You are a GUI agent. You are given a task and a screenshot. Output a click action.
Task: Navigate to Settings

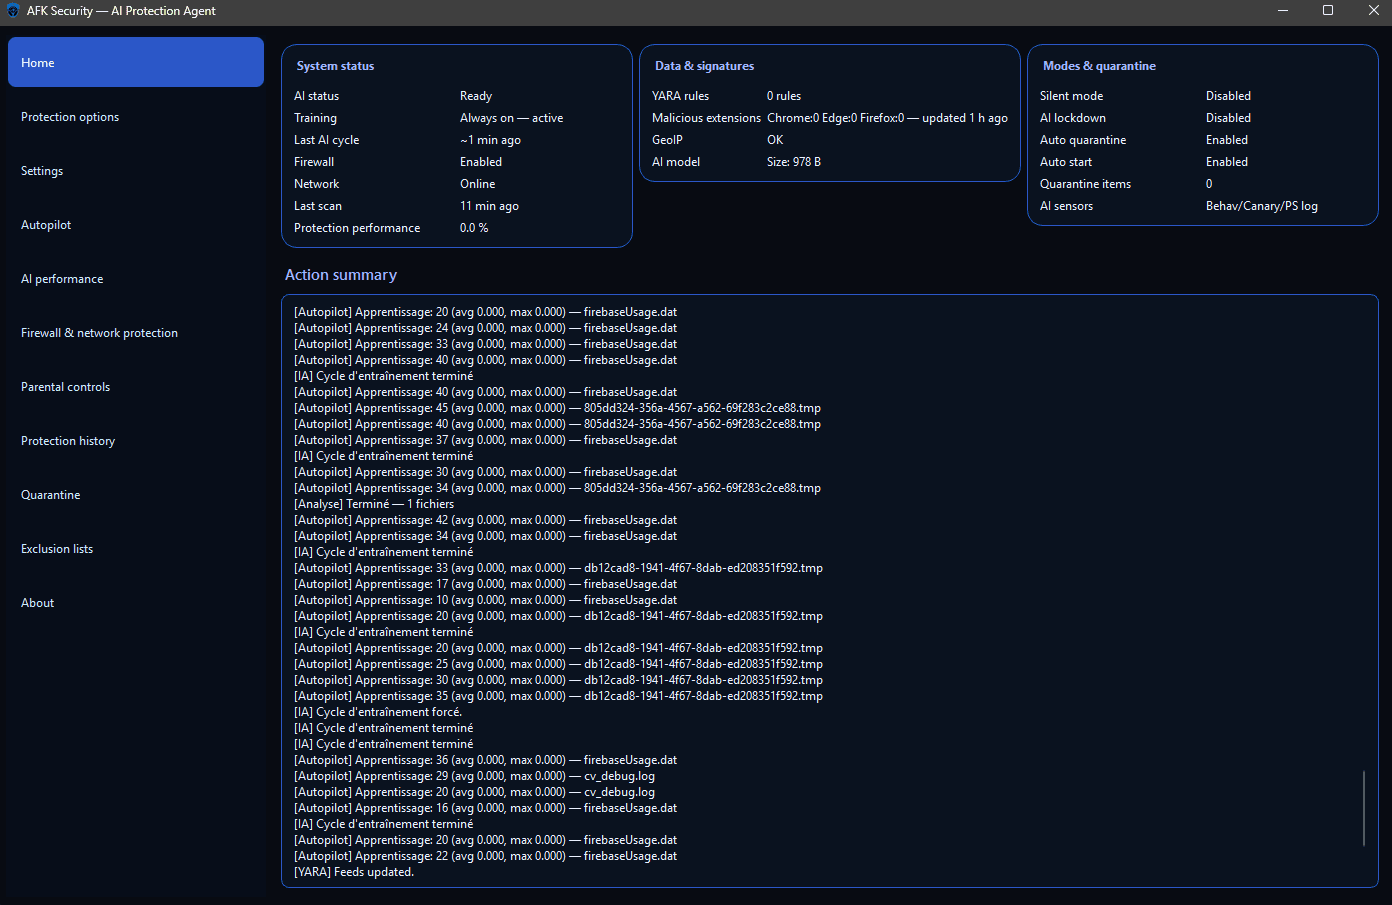coord(41,170)
